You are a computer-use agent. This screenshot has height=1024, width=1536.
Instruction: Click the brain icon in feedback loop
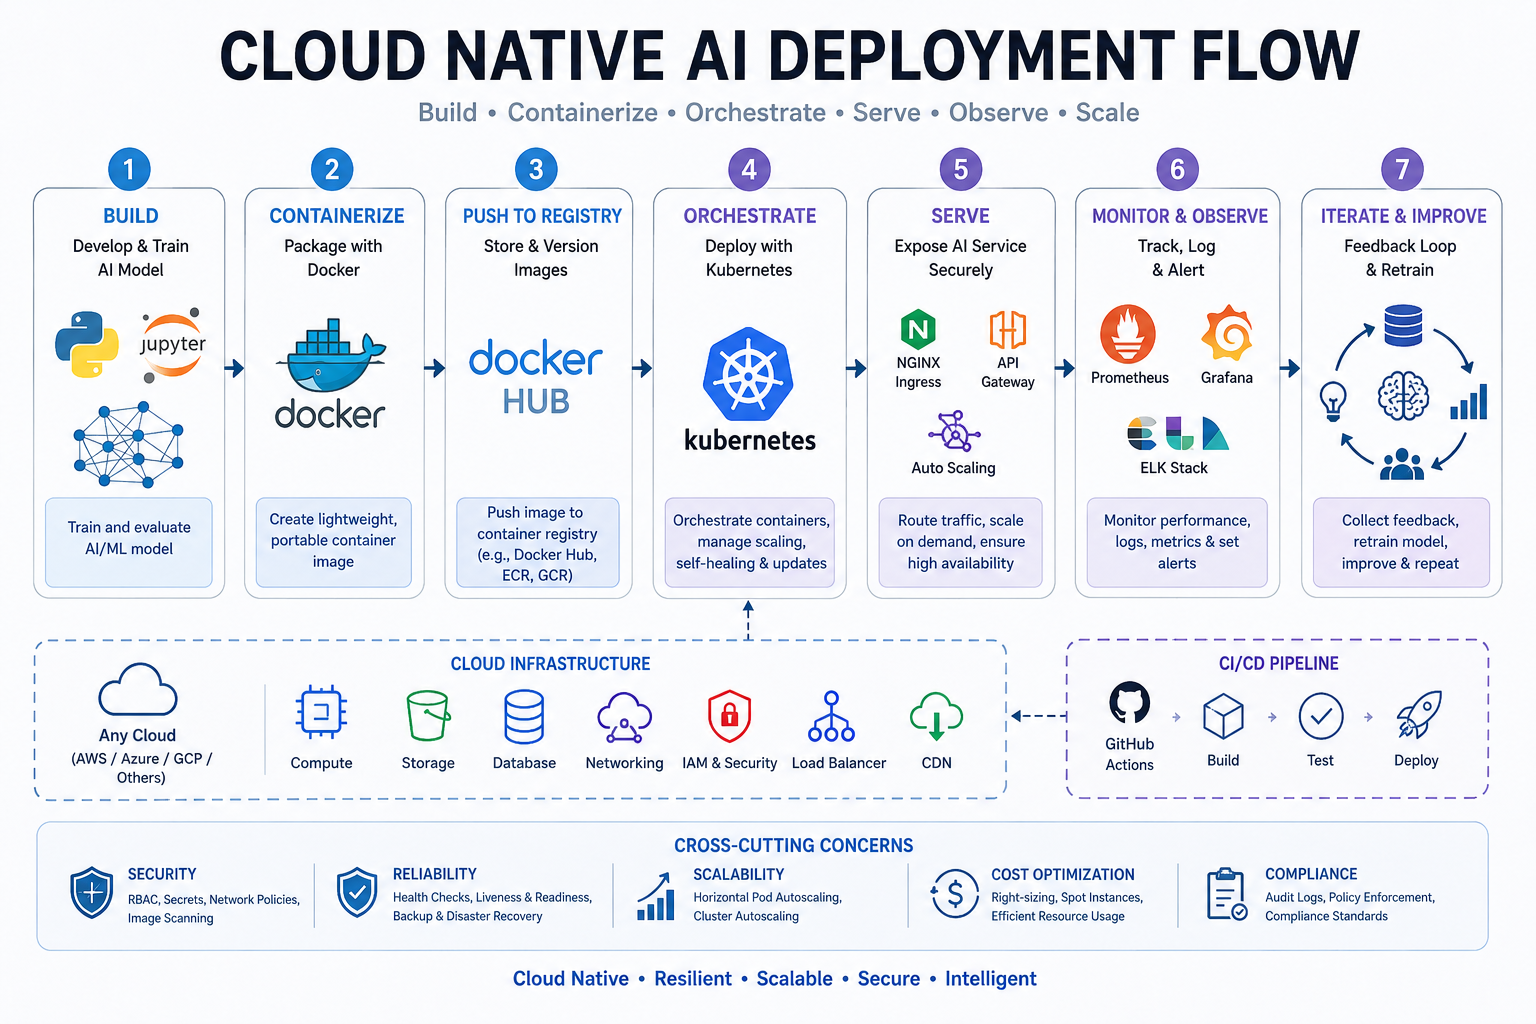(x=1403, y=395)
